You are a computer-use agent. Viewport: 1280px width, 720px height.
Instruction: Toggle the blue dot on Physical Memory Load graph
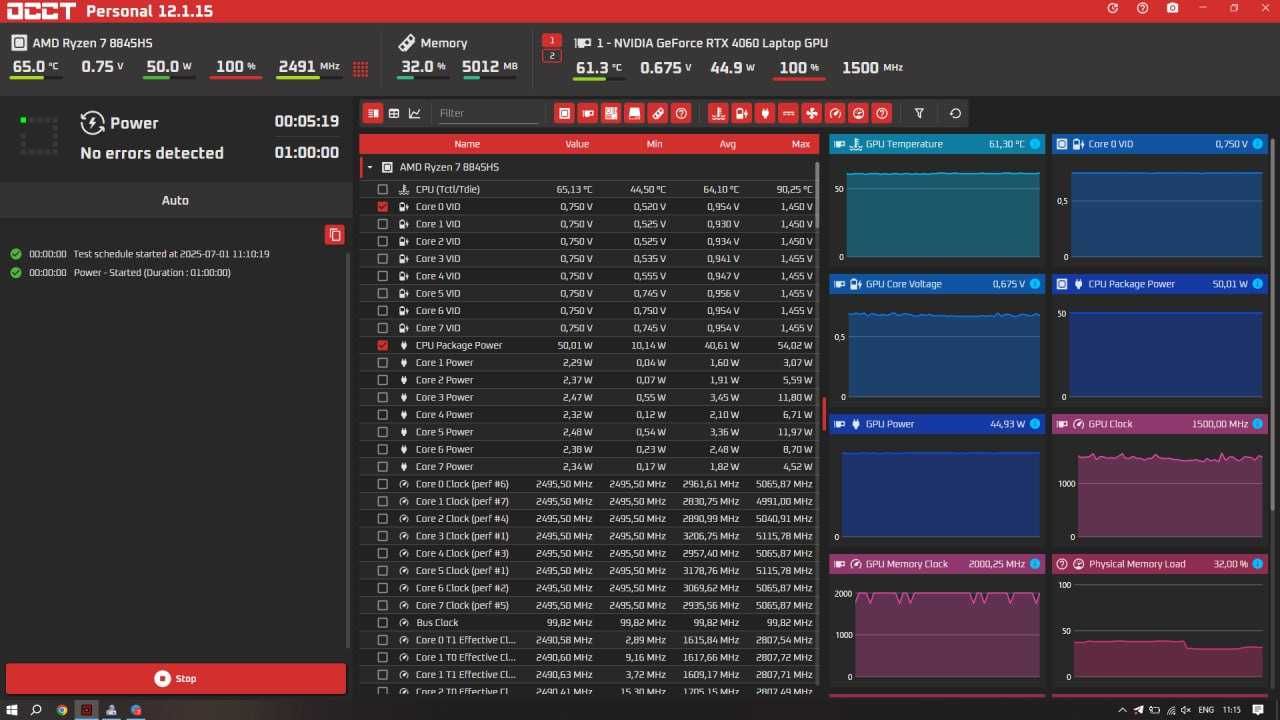coord(1258,564)
